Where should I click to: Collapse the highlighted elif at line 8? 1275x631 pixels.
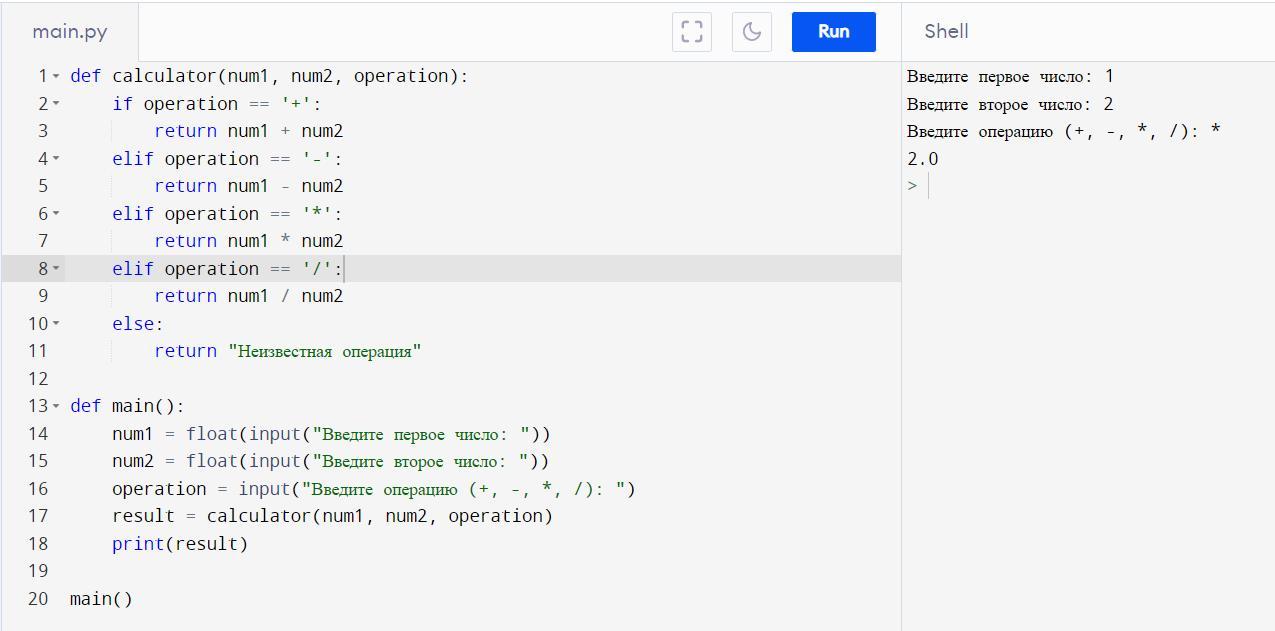click(x=56, y=269)
